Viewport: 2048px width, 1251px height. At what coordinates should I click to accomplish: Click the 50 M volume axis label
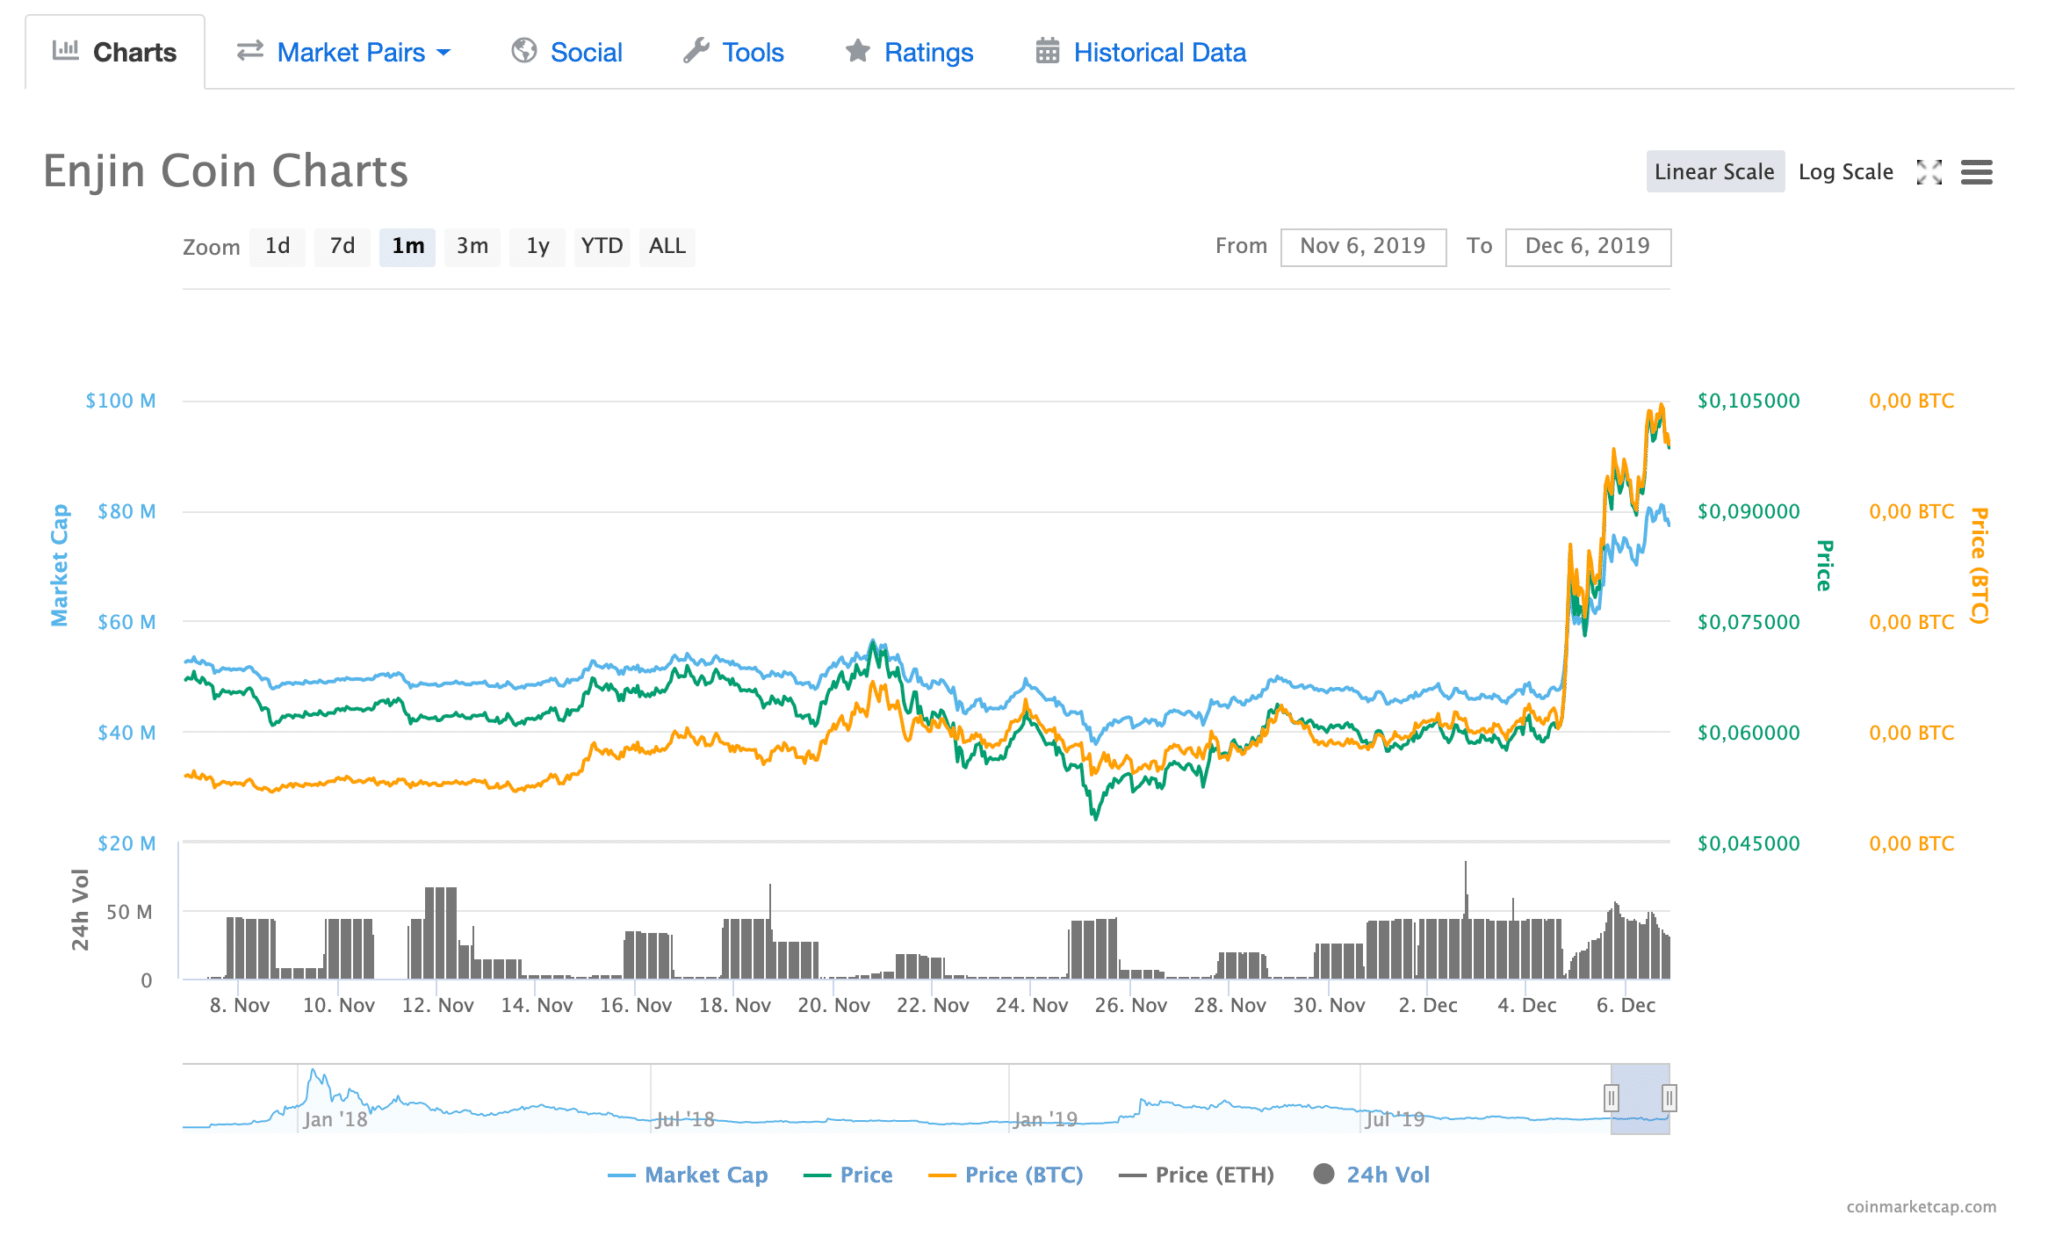[x=129, y=912]
